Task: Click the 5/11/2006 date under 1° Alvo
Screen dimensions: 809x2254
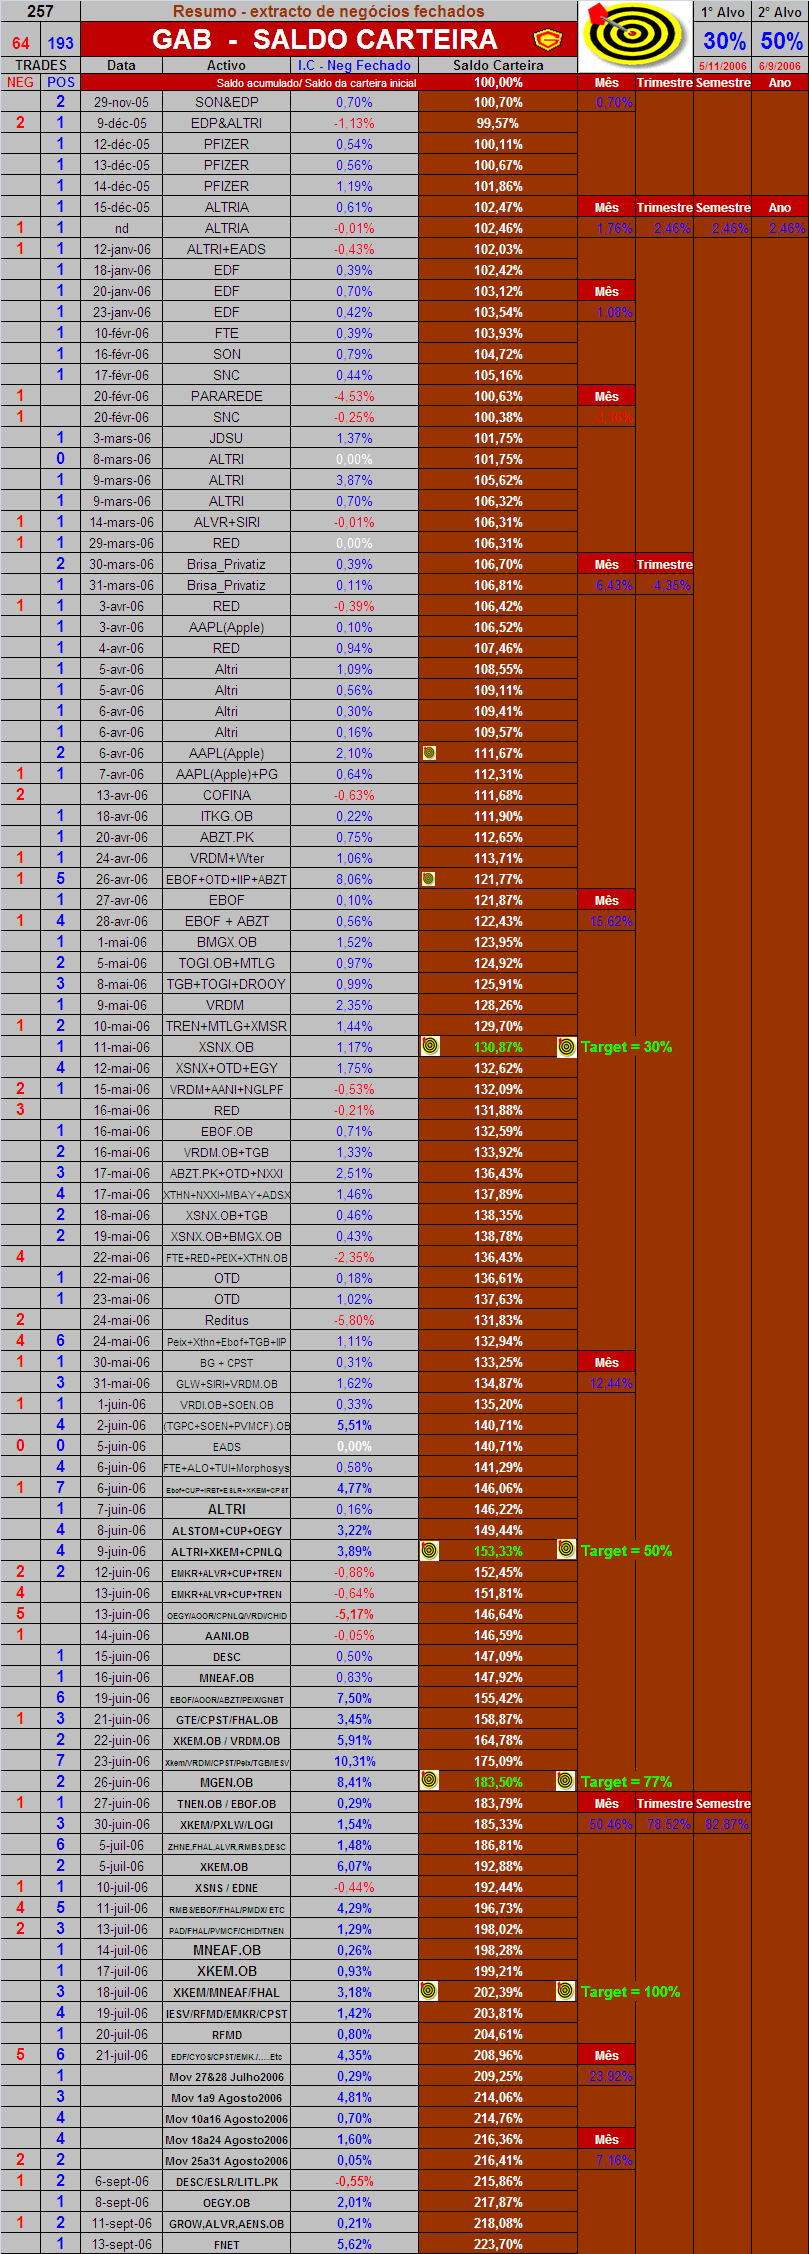Action: coord(723,66)
